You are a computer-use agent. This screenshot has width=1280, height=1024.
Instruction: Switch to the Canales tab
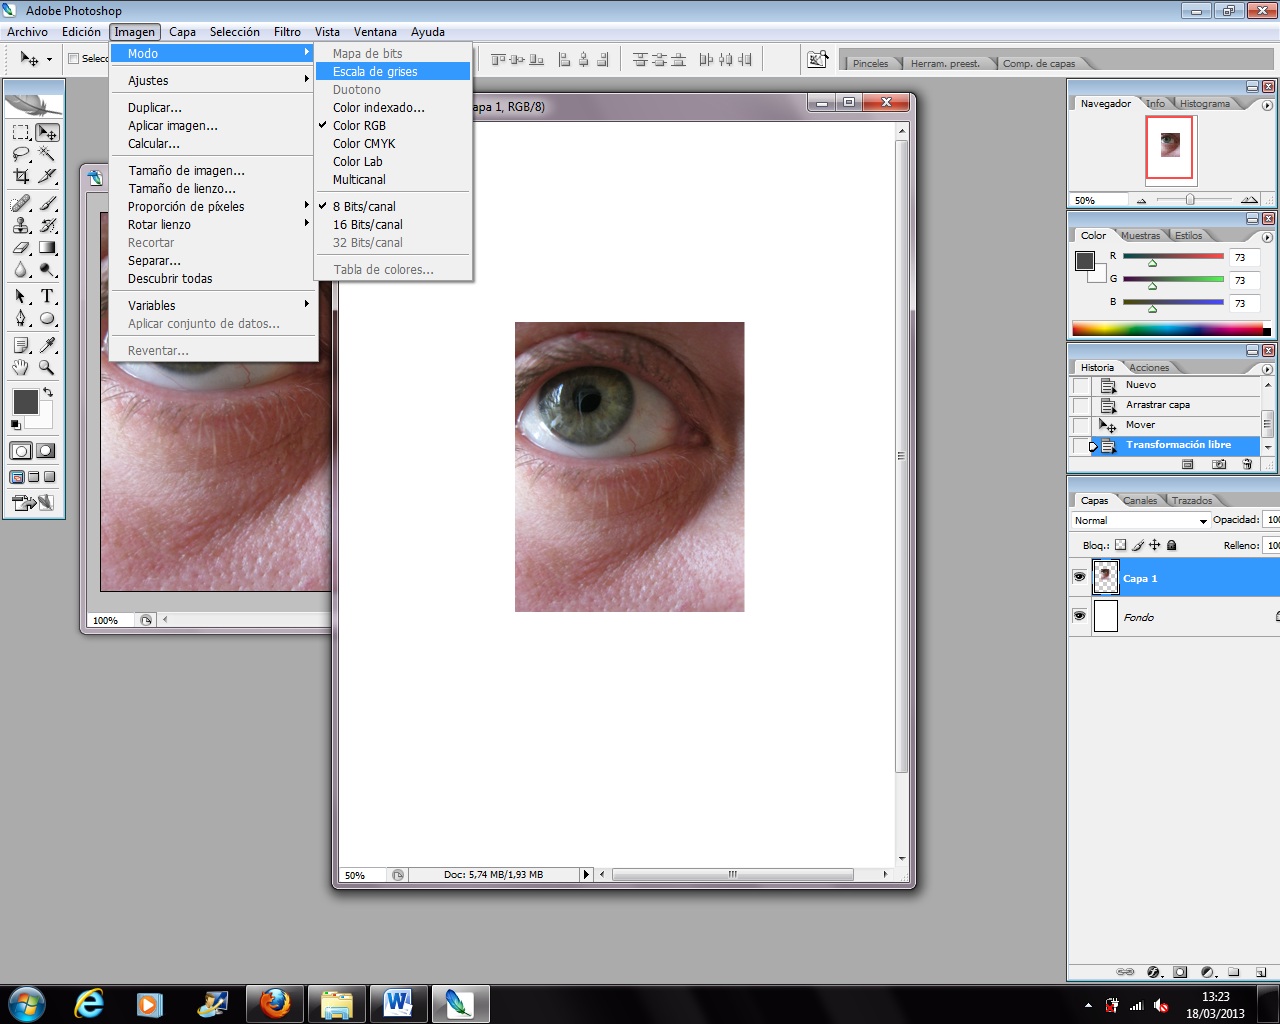point(1140,500)
